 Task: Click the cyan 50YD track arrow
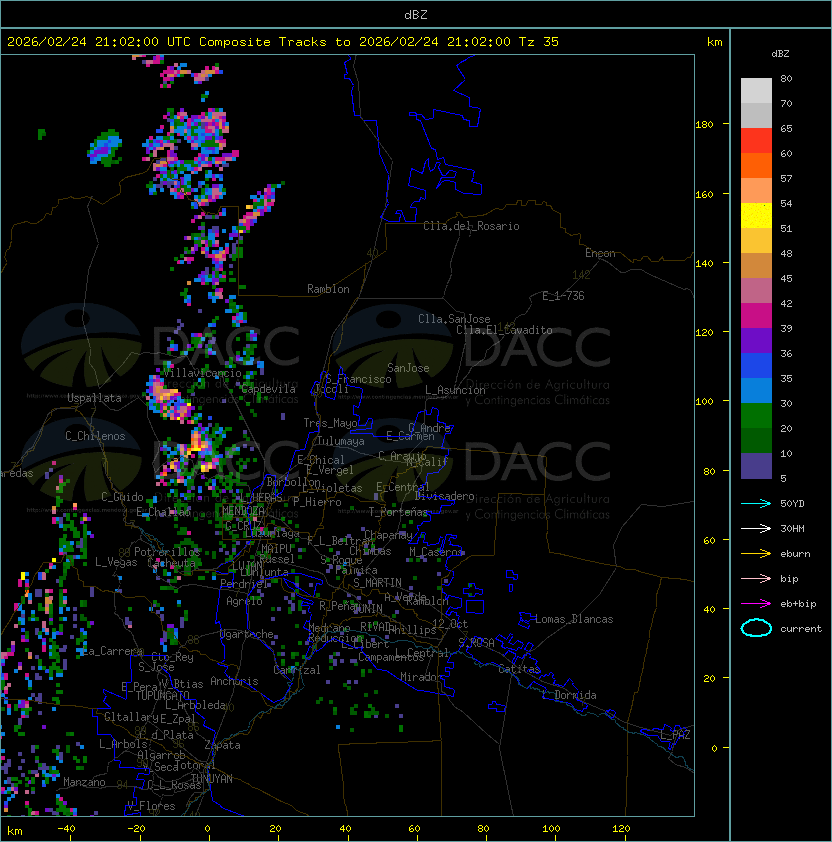[x=756, y=503]
